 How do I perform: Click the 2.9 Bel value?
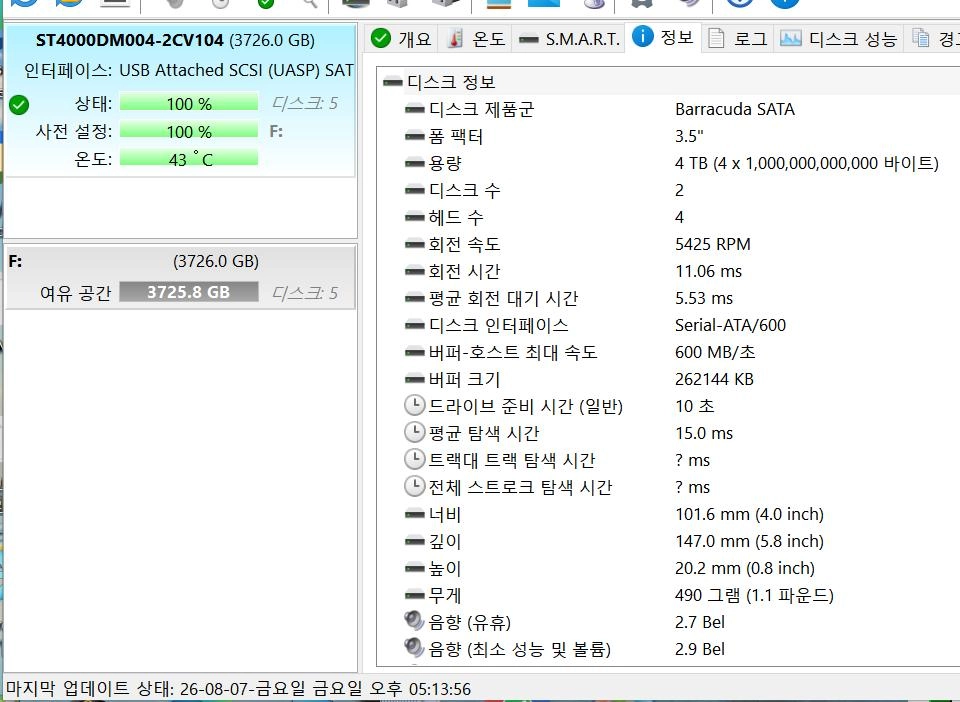click(x=700, y=649)
